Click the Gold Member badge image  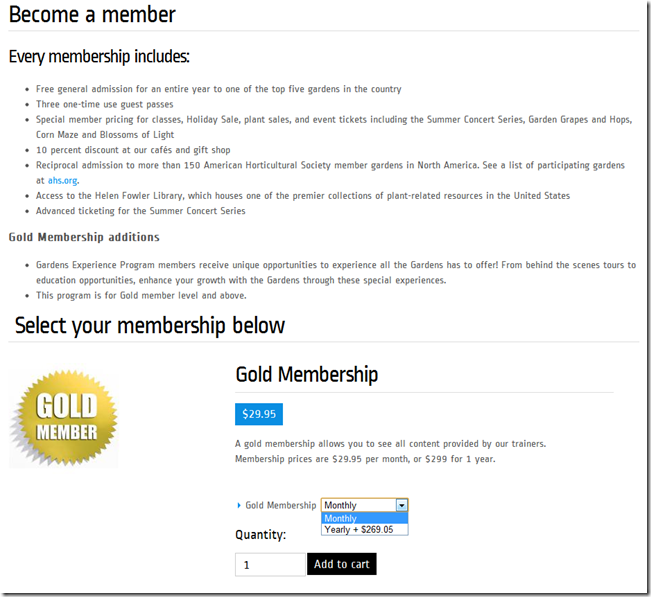(64, 417)
